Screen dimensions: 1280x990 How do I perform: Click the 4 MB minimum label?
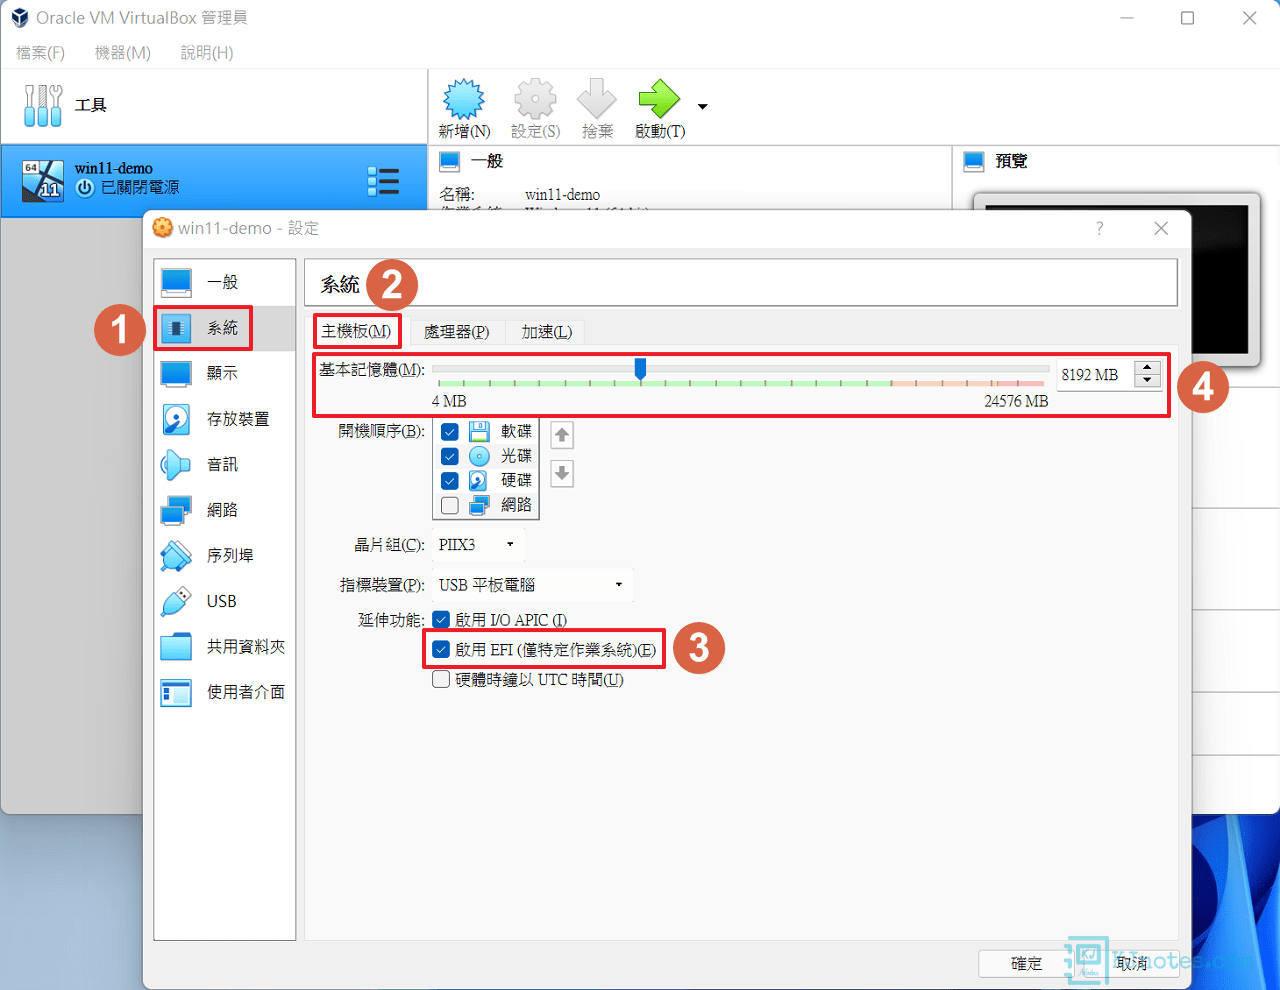449,401
